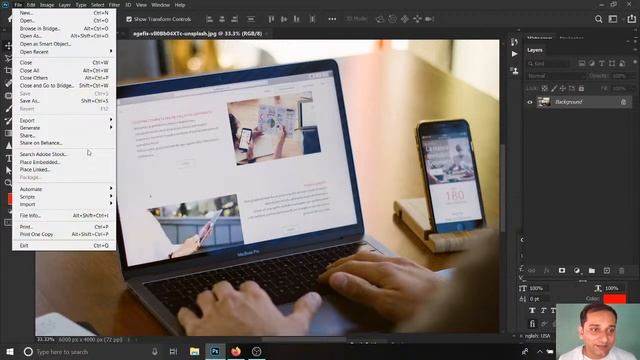Click Align top edges icon
Screen dimensions: 640x360
[271, 19]
